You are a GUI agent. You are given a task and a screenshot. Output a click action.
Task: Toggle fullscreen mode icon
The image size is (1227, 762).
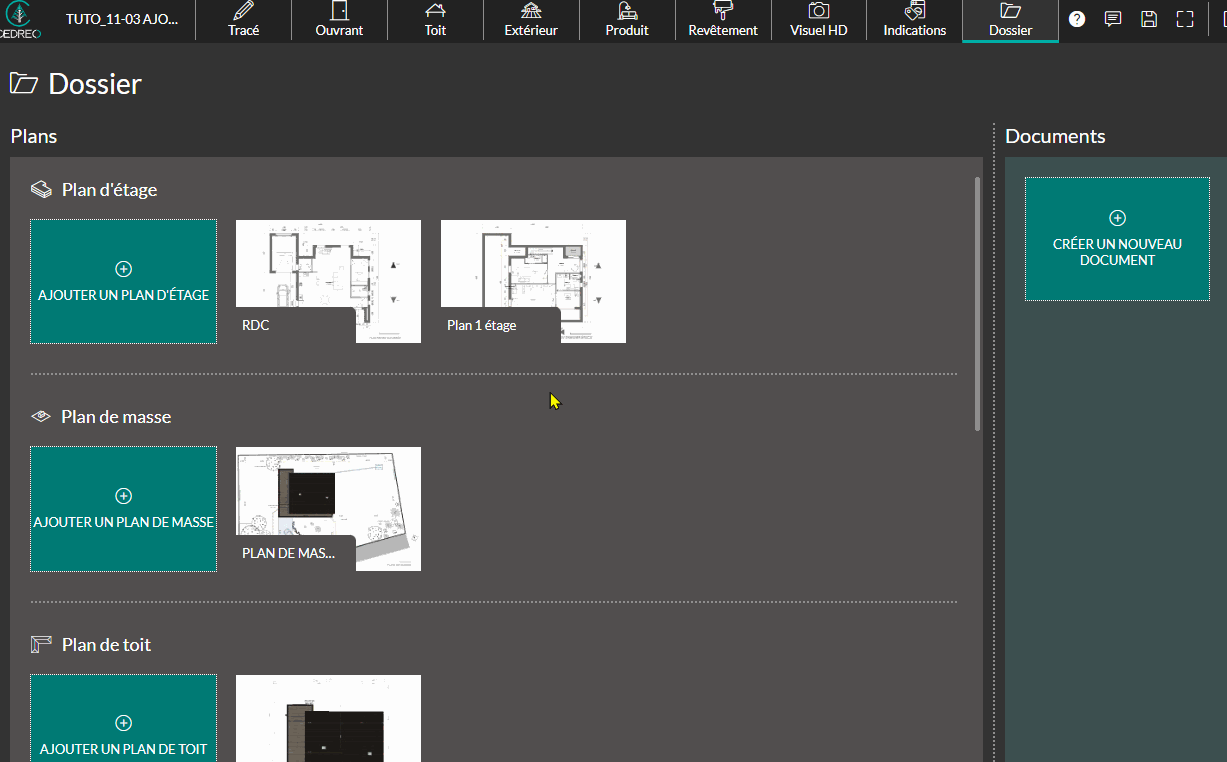[1185, 19]
